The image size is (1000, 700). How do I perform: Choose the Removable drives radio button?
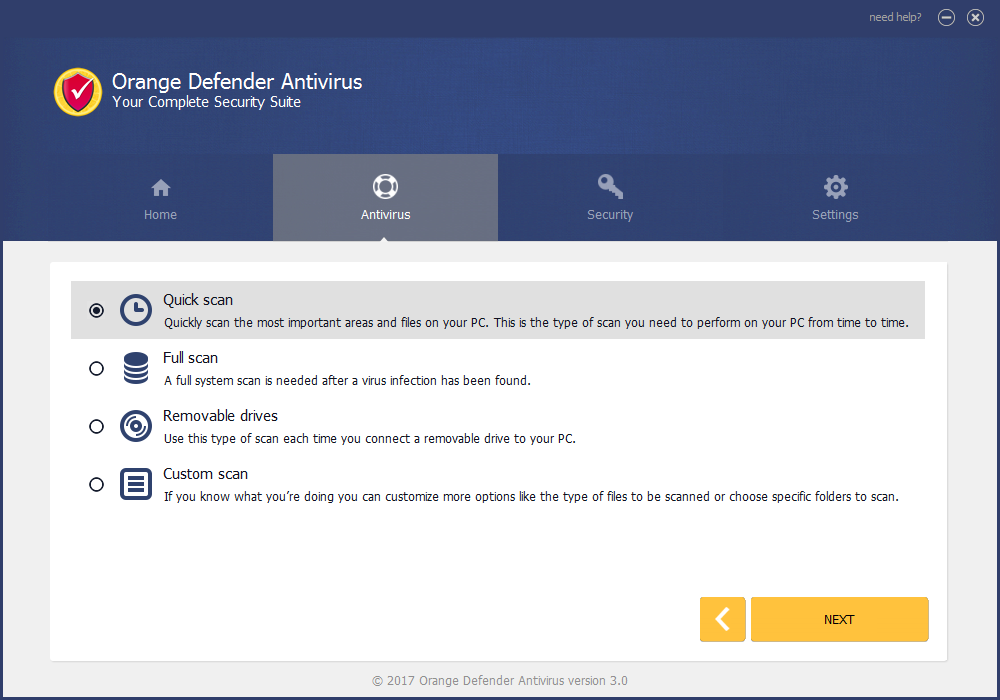click(x=96, y=426)
